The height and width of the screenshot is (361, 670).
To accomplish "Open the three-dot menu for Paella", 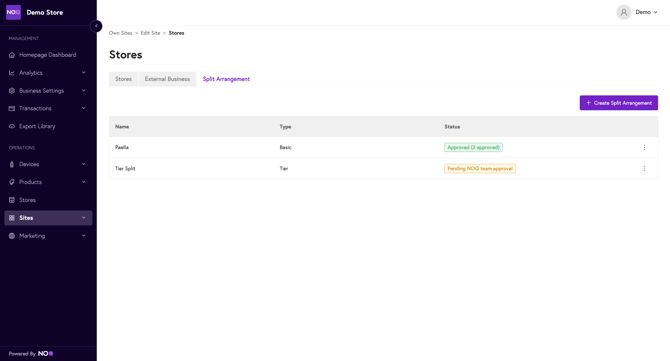I will click(x=644, y=147).
